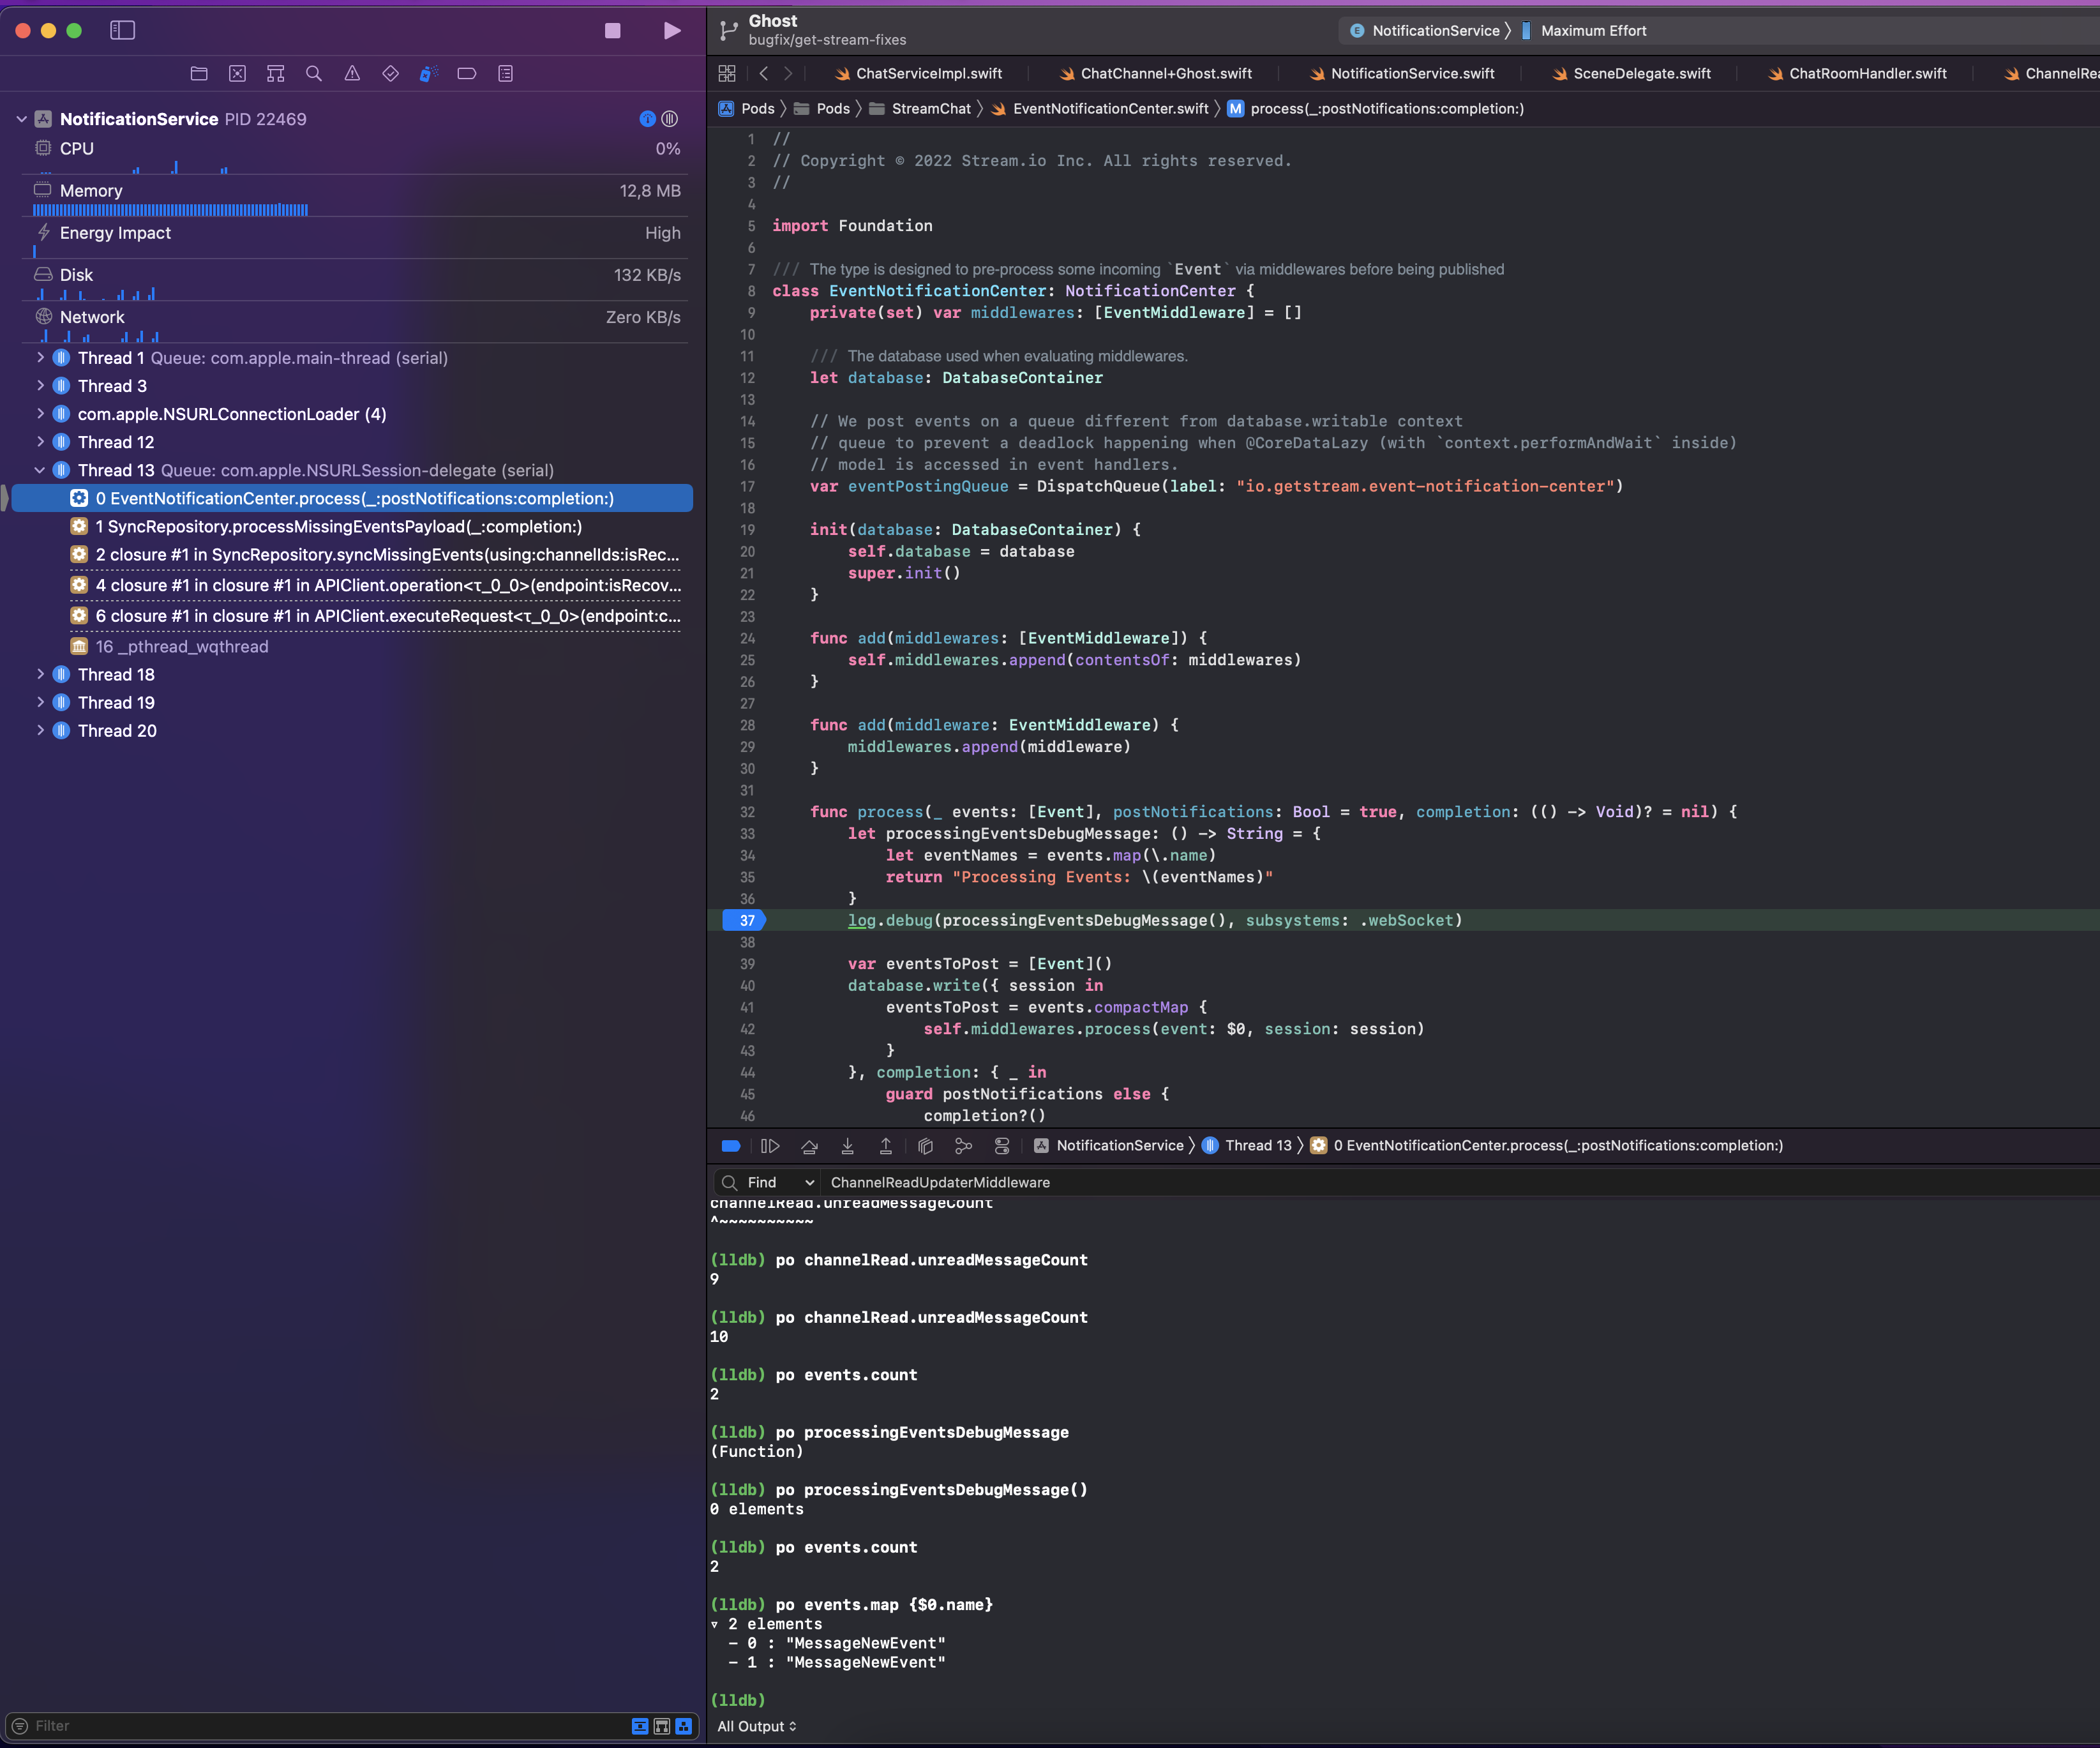Open the Find navigator magnifier icon
2100x1748 pixels.
click(x=314, y=73)
